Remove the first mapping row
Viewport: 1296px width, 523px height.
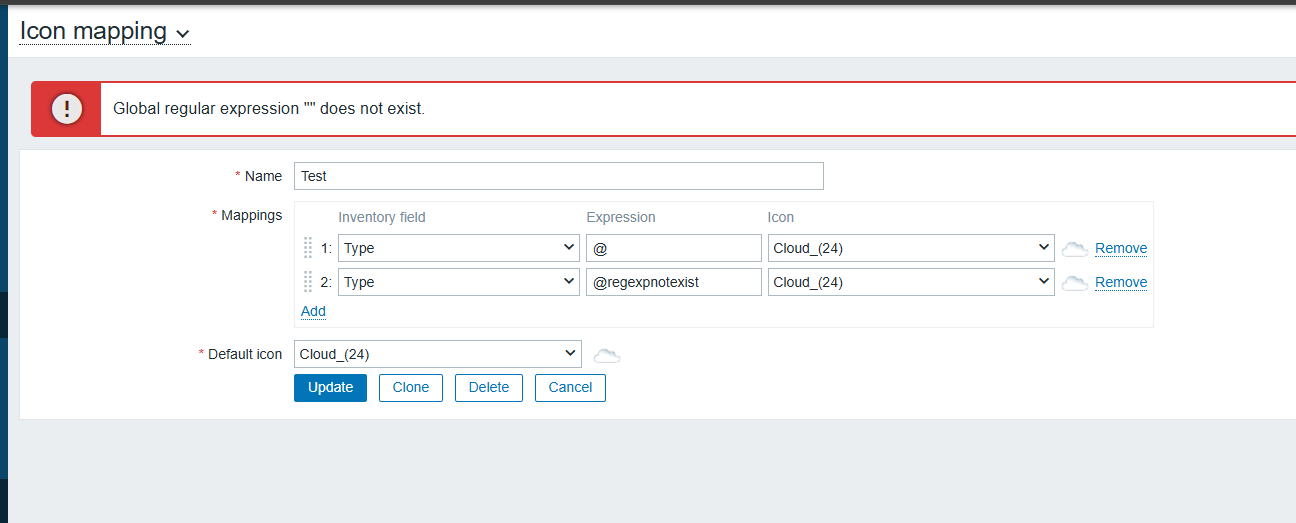tap(1120, 249)
